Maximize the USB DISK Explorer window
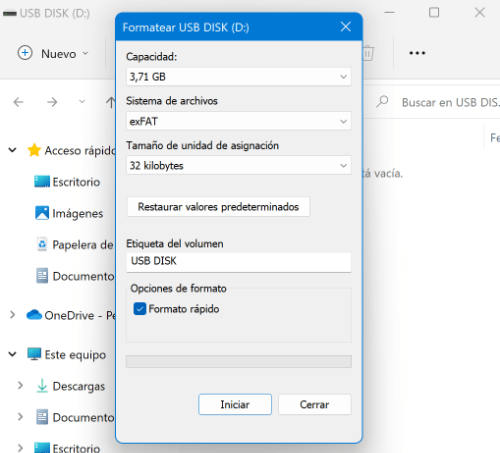 coord(434,13)
